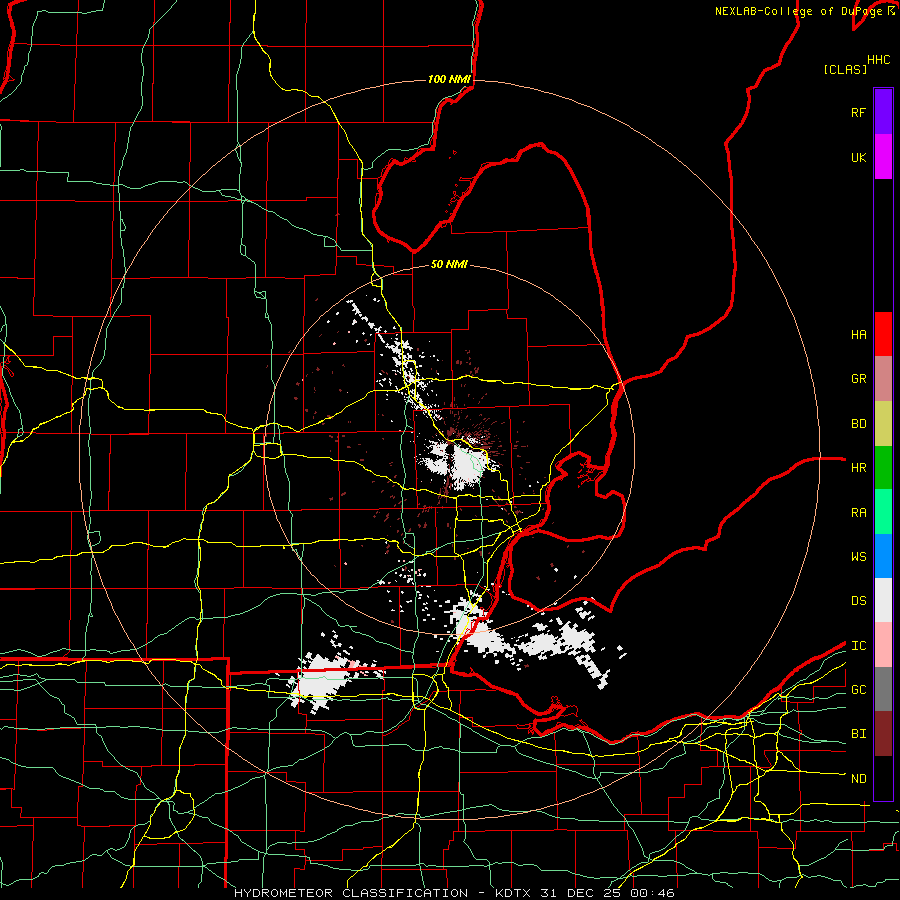Image resolution: width=900 pixels, height=900 pixels.
Task: Click the RA light green swatch
Action: point(883,512)
